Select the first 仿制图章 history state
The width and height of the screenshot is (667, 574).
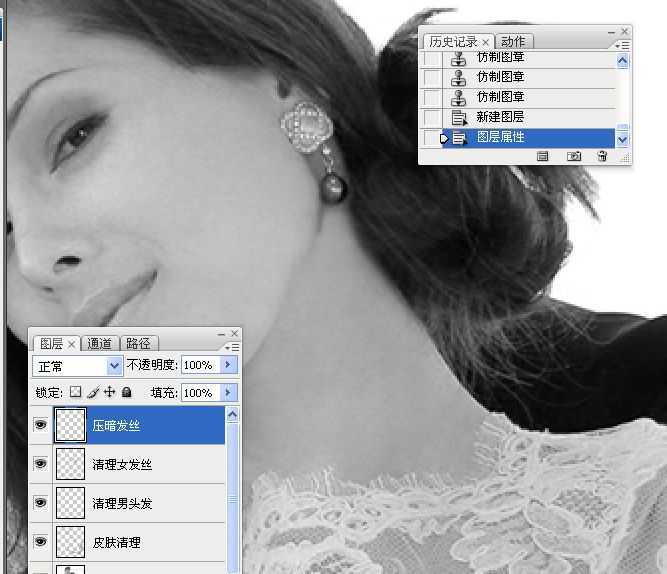tap(529, 58)
